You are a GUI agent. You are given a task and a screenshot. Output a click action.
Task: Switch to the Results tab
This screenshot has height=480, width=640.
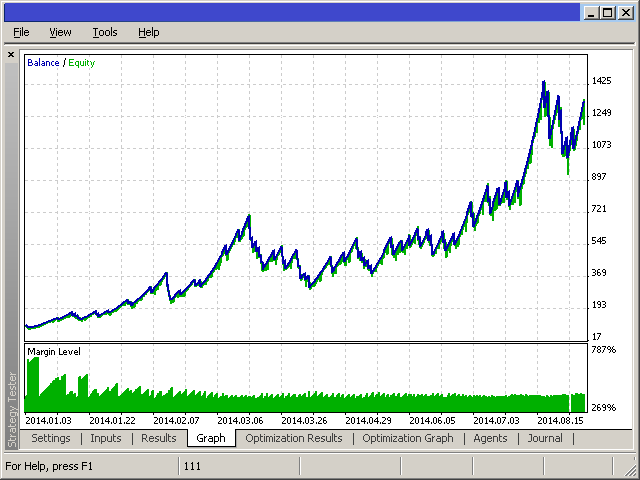(x=158, y=438)
